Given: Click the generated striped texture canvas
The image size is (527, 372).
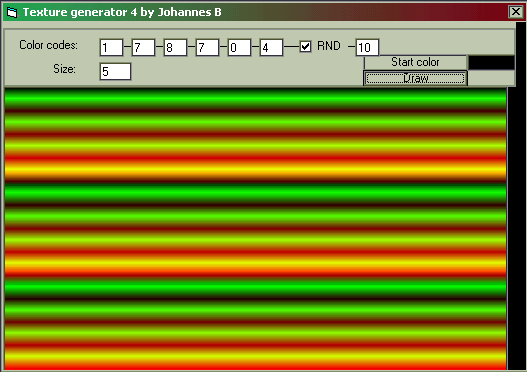Looking at the screenshot, I should [255, 229].
